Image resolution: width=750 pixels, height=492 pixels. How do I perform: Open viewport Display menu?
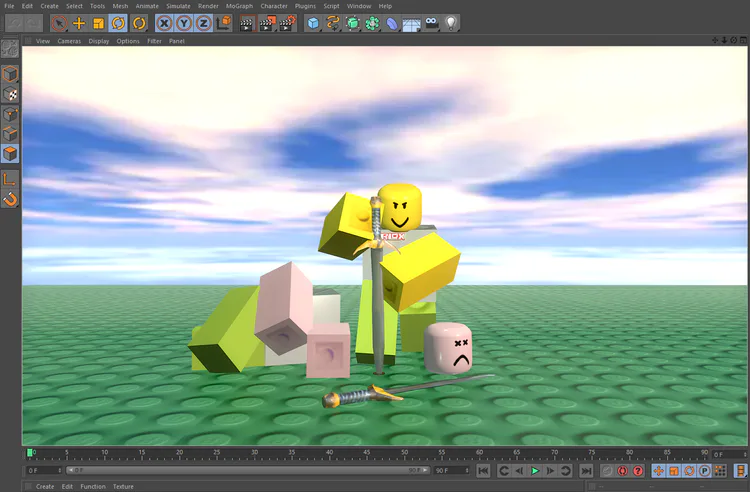click(99, 41)
